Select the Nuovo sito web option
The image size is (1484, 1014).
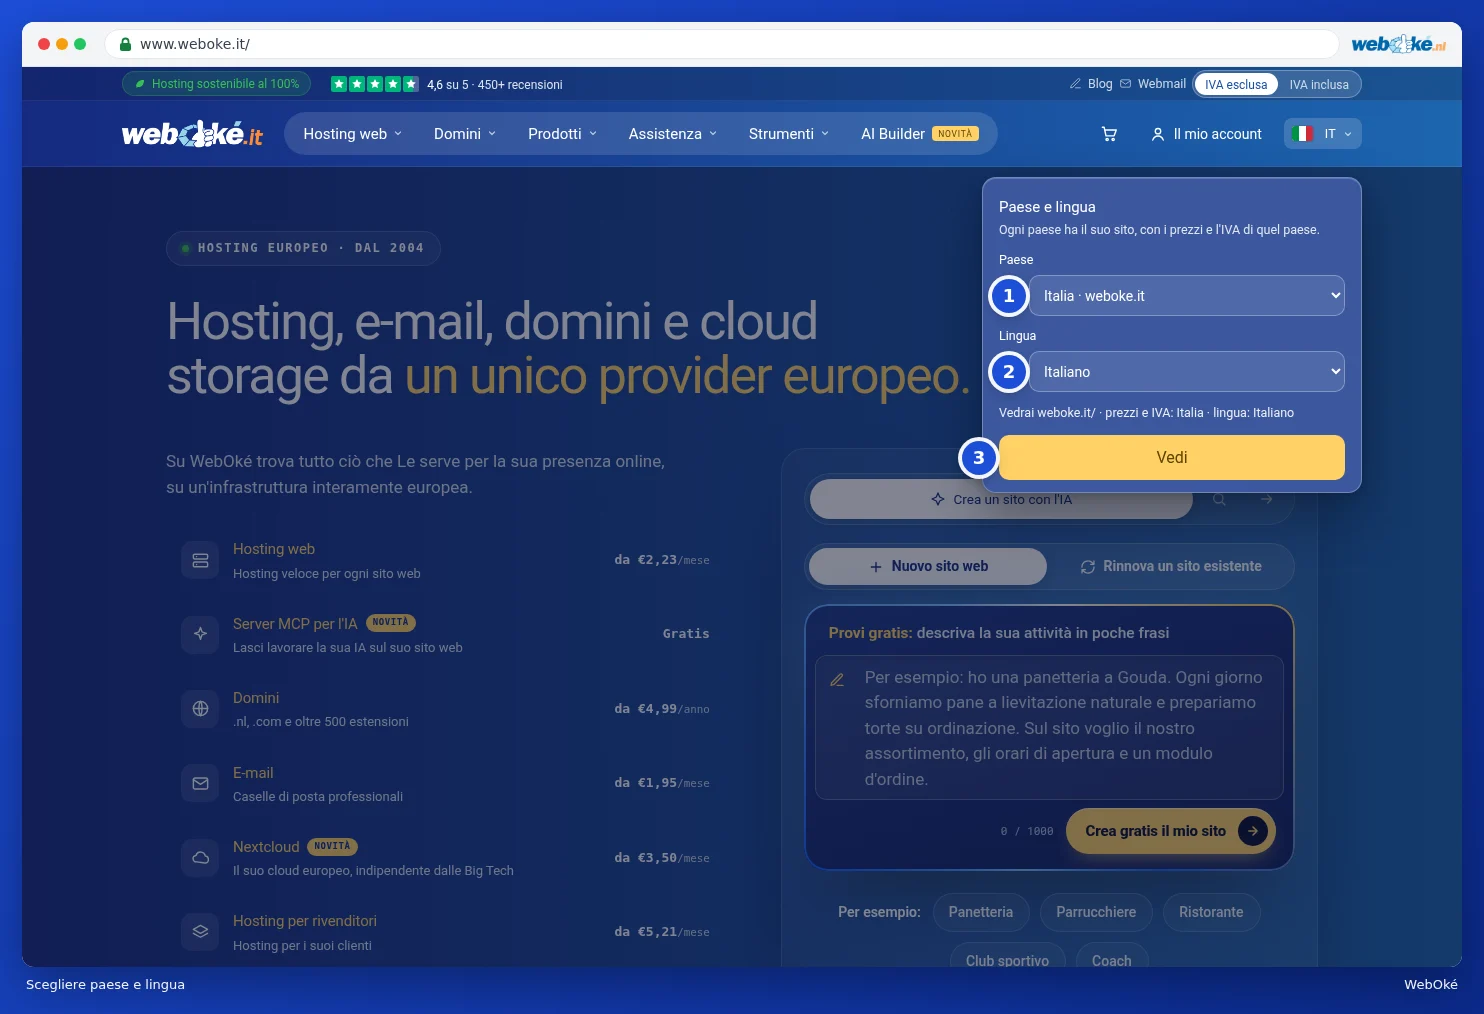click(x=928, y=566)
